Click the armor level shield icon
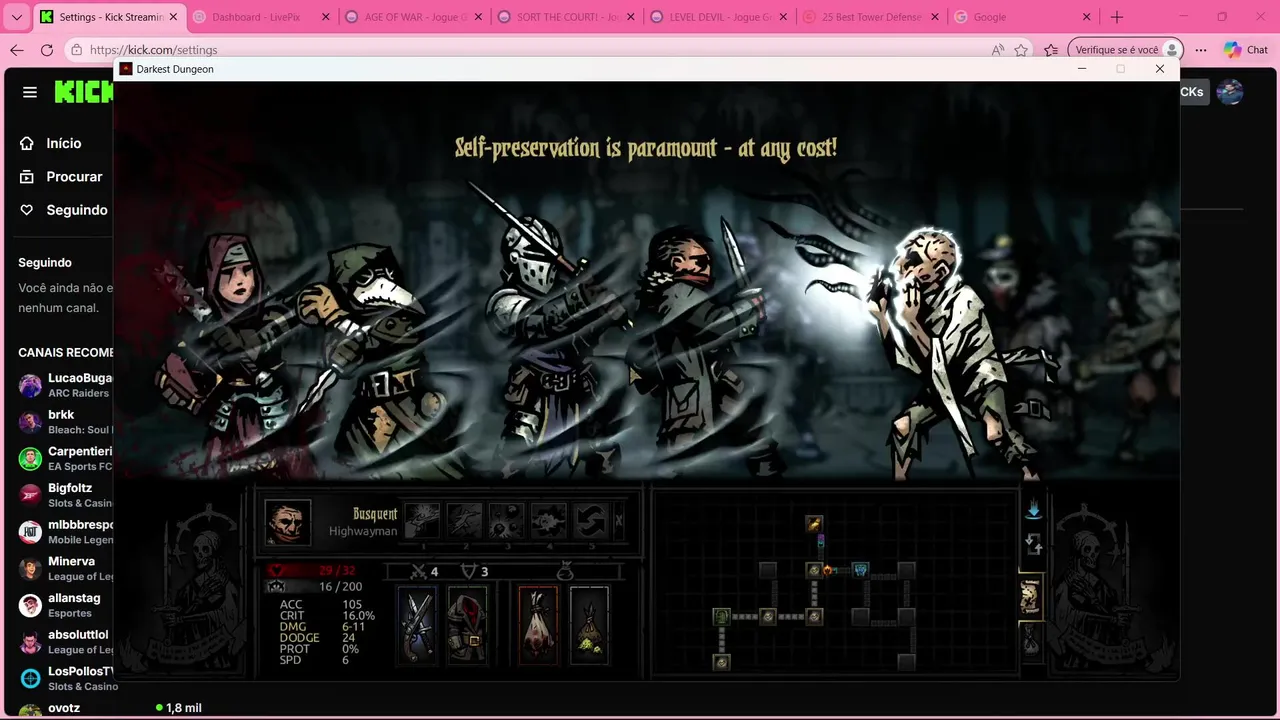This screenshot has height=720, width=1280. 468,571
